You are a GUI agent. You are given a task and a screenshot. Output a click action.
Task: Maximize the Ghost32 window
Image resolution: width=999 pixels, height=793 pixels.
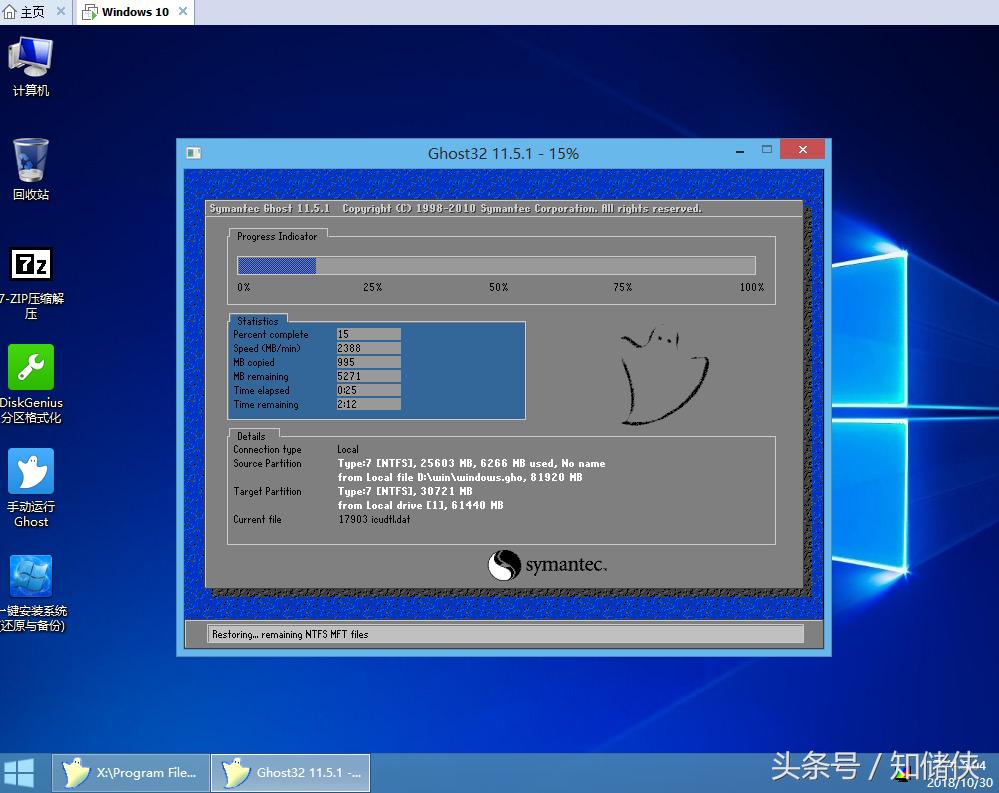pos(767,150)
